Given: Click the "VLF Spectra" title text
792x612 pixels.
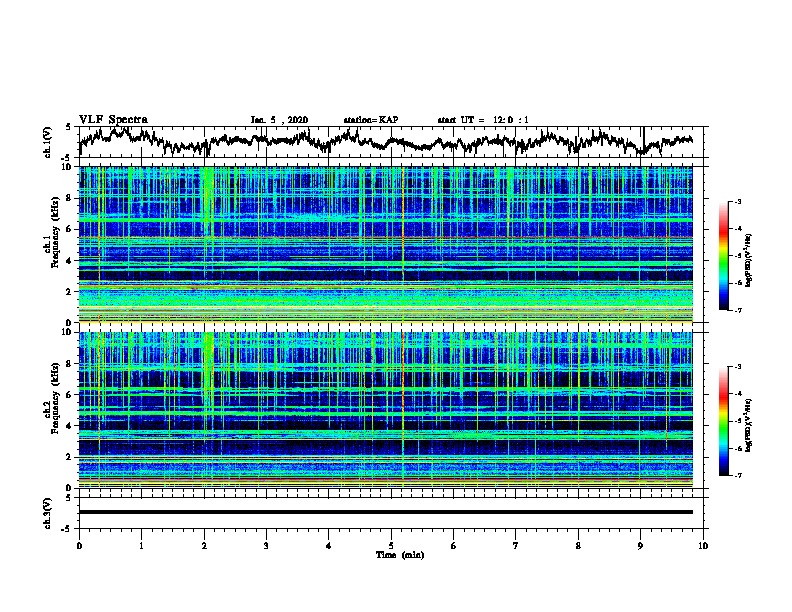Looking at the screenshot, I should click(x=113, y=120).
